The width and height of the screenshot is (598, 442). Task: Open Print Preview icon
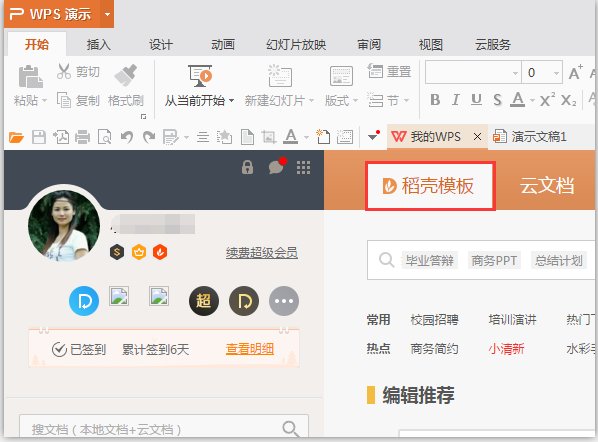104,137
